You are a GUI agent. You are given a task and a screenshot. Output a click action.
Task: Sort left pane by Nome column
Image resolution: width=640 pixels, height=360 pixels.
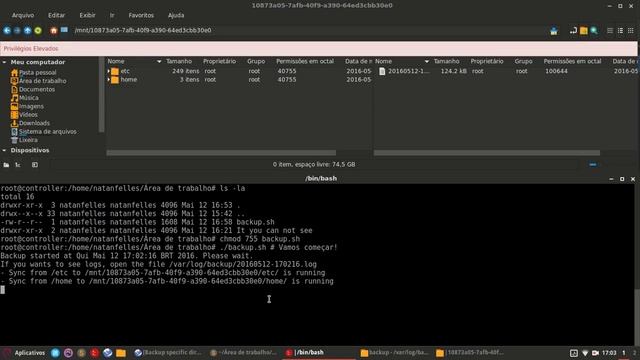click(134, 61)
